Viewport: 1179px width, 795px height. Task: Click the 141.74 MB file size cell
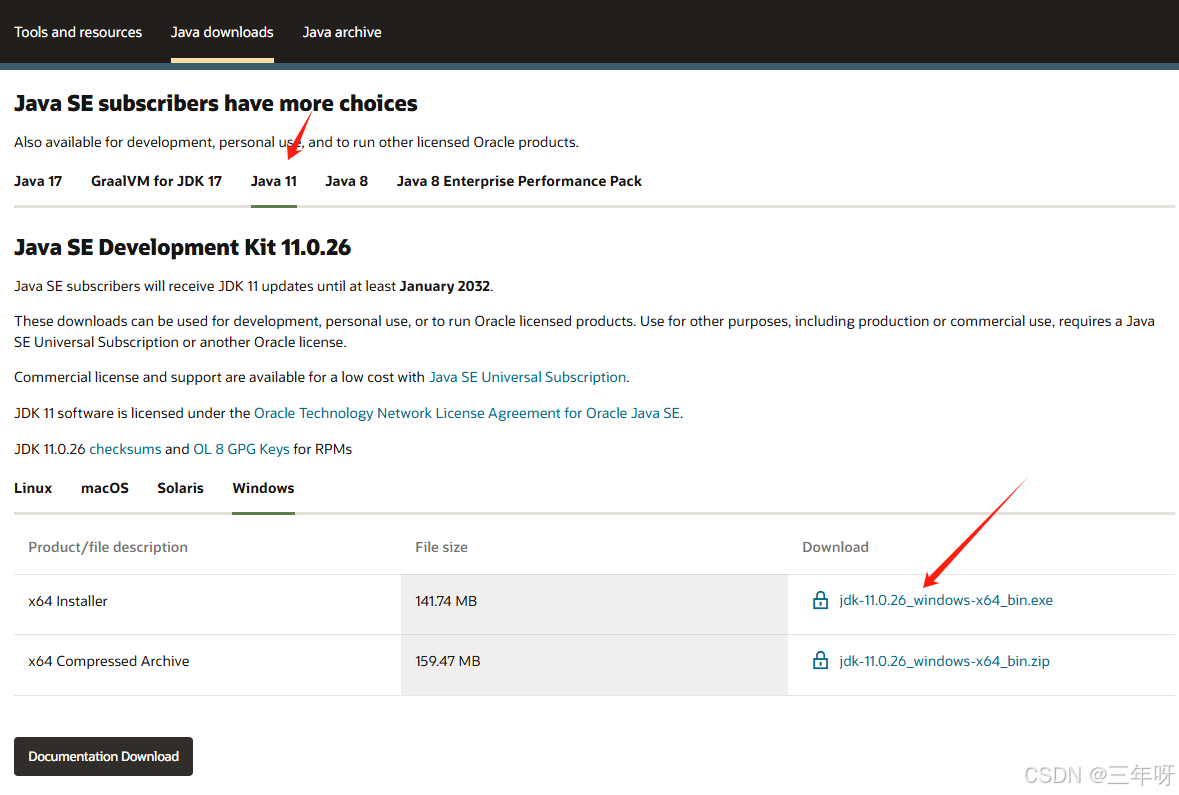point(594,605)
